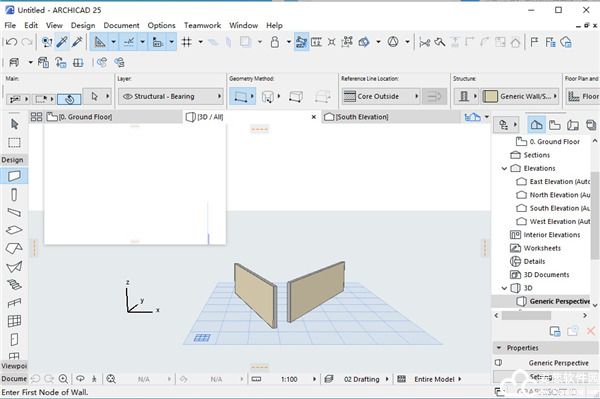Collapse the Elevations tree node

[504, 168]
